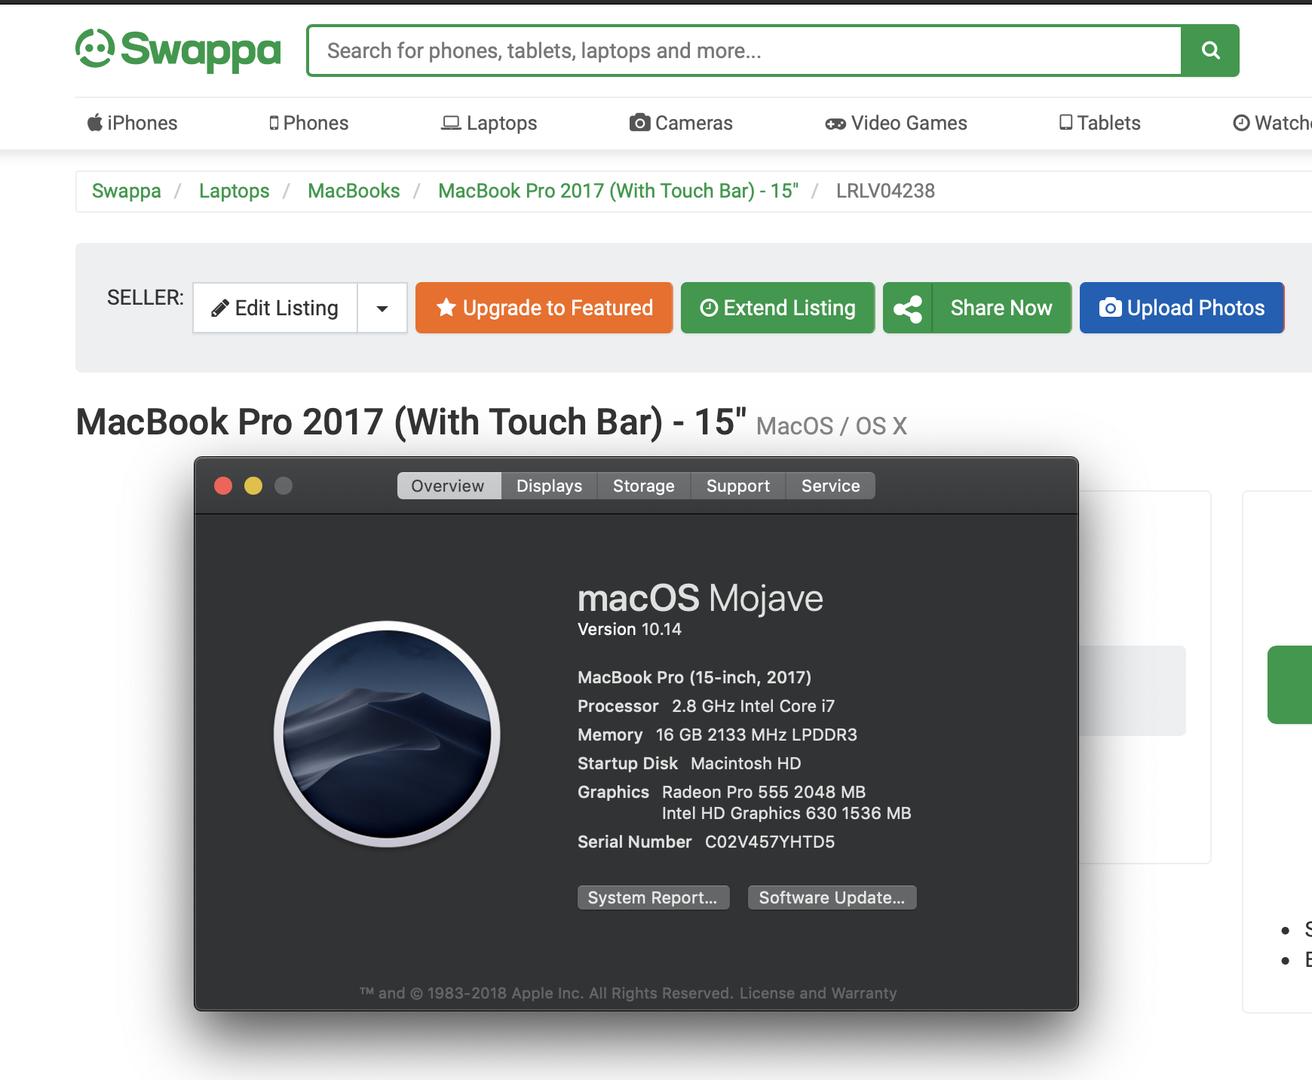Click the Extend Listing button

pyautogui.click(x=778, y=308)
